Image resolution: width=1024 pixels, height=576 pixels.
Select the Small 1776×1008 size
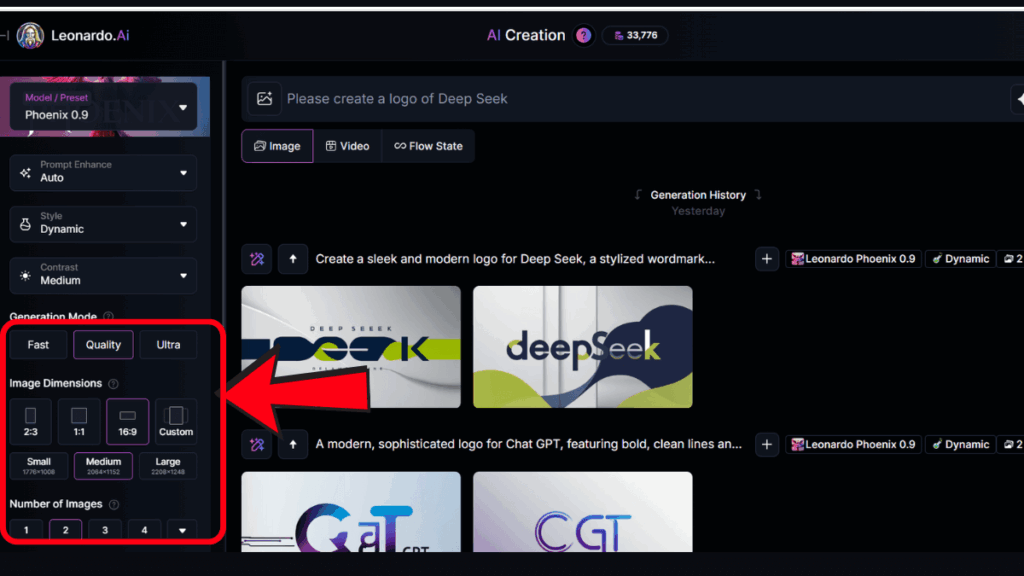39,466
